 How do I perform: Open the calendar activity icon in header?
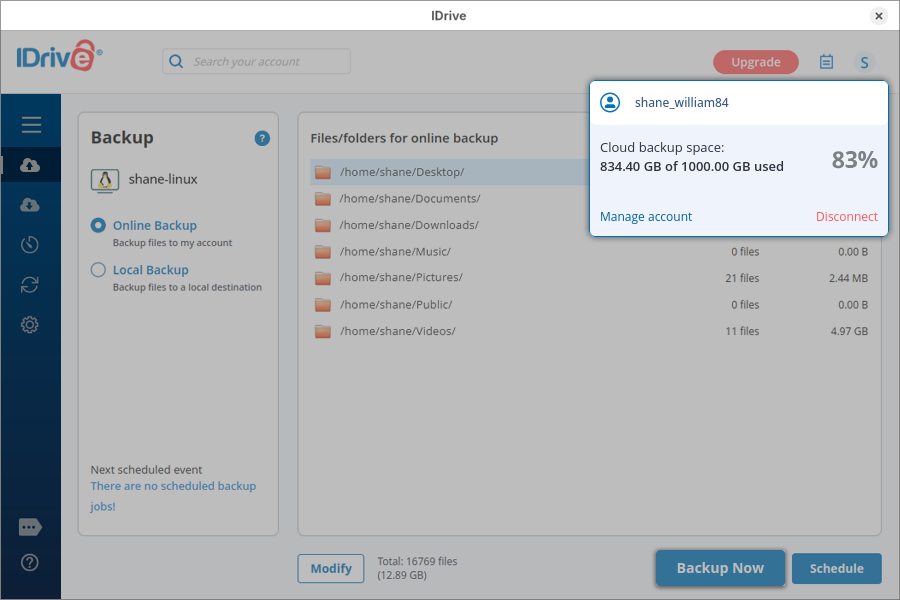826,62
